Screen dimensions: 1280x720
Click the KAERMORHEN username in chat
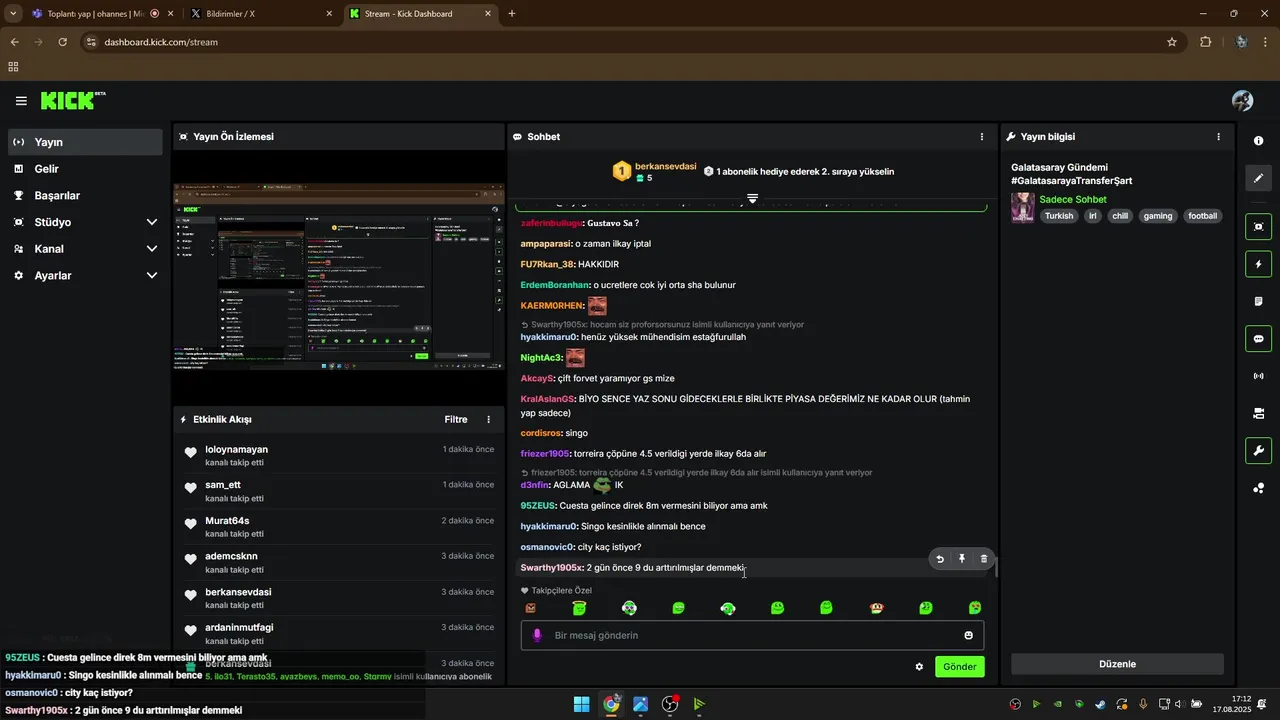[552, 306]
